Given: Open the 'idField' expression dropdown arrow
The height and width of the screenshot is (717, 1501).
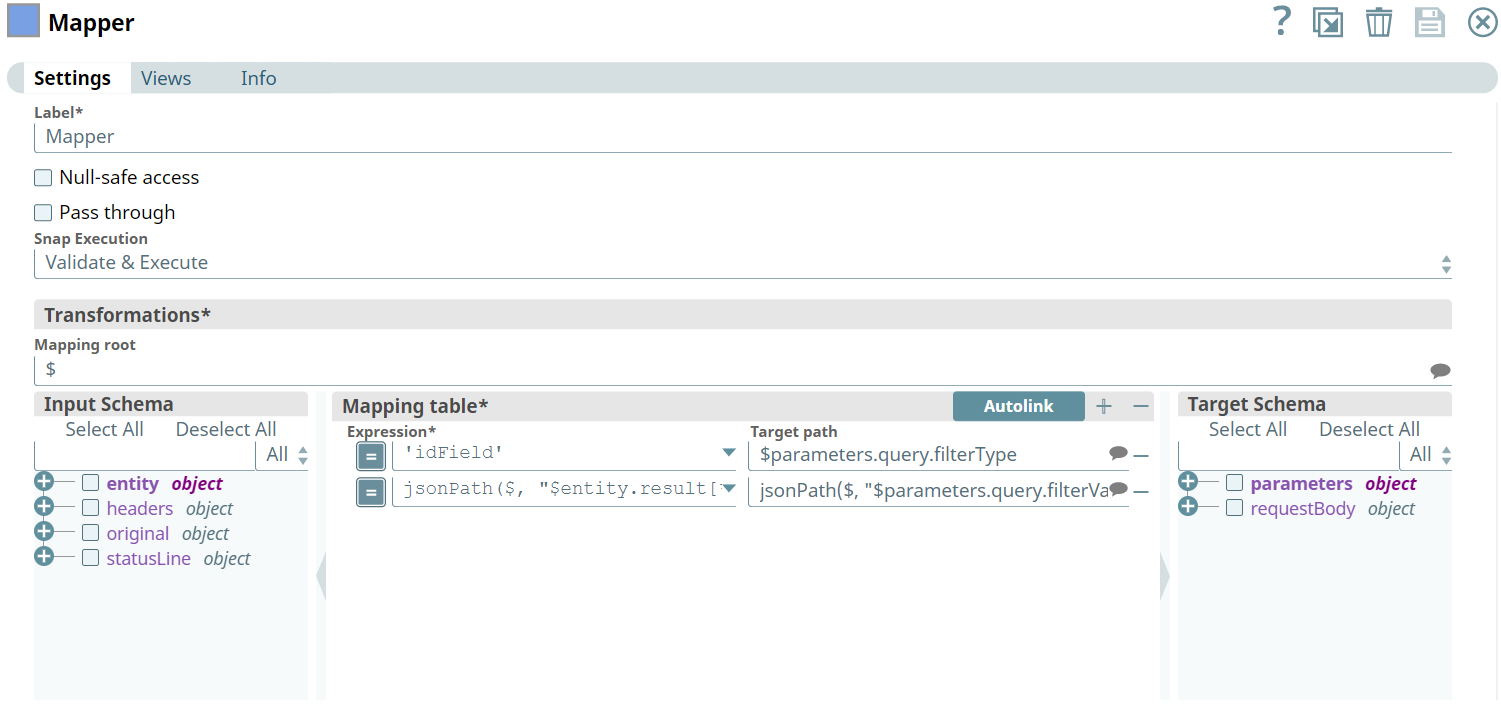Looking at the screenshot, I should click(x=729, y=454).
